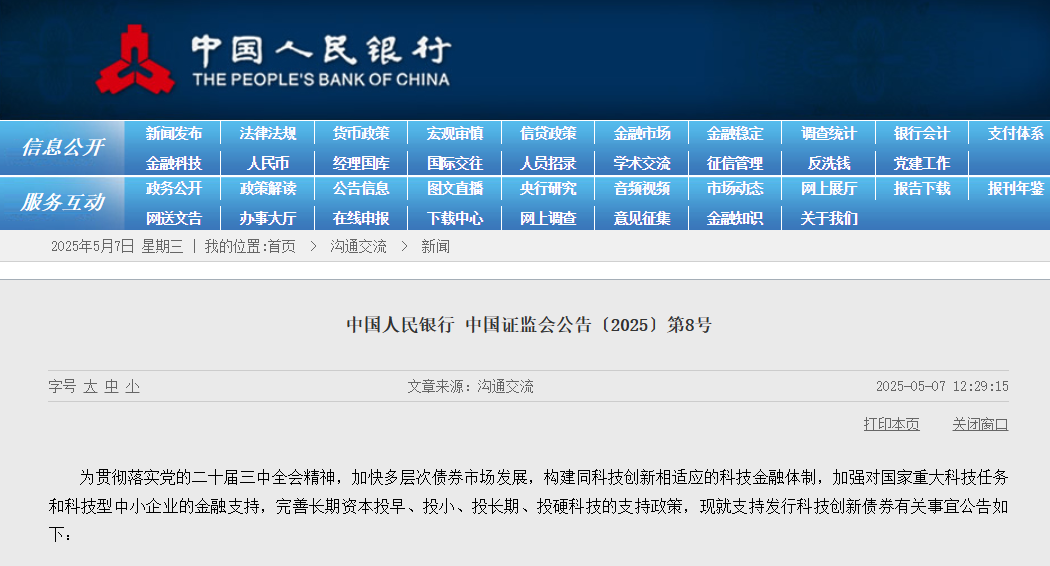The image size is (1050, 566).
Task: Open 公告信息 navigation link
Action: click(361, 189)
